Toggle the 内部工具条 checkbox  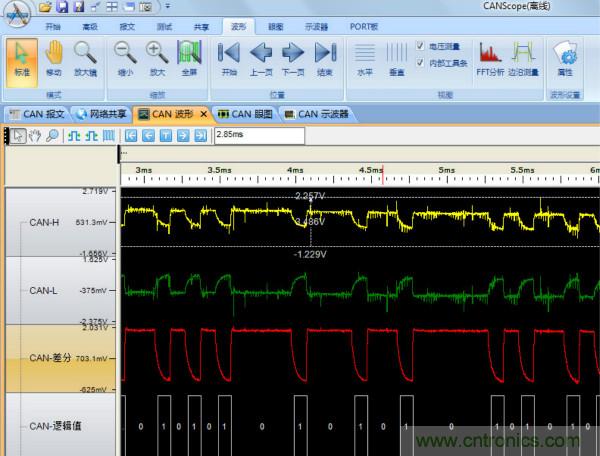pyautogui.click(x=420, y=62)
